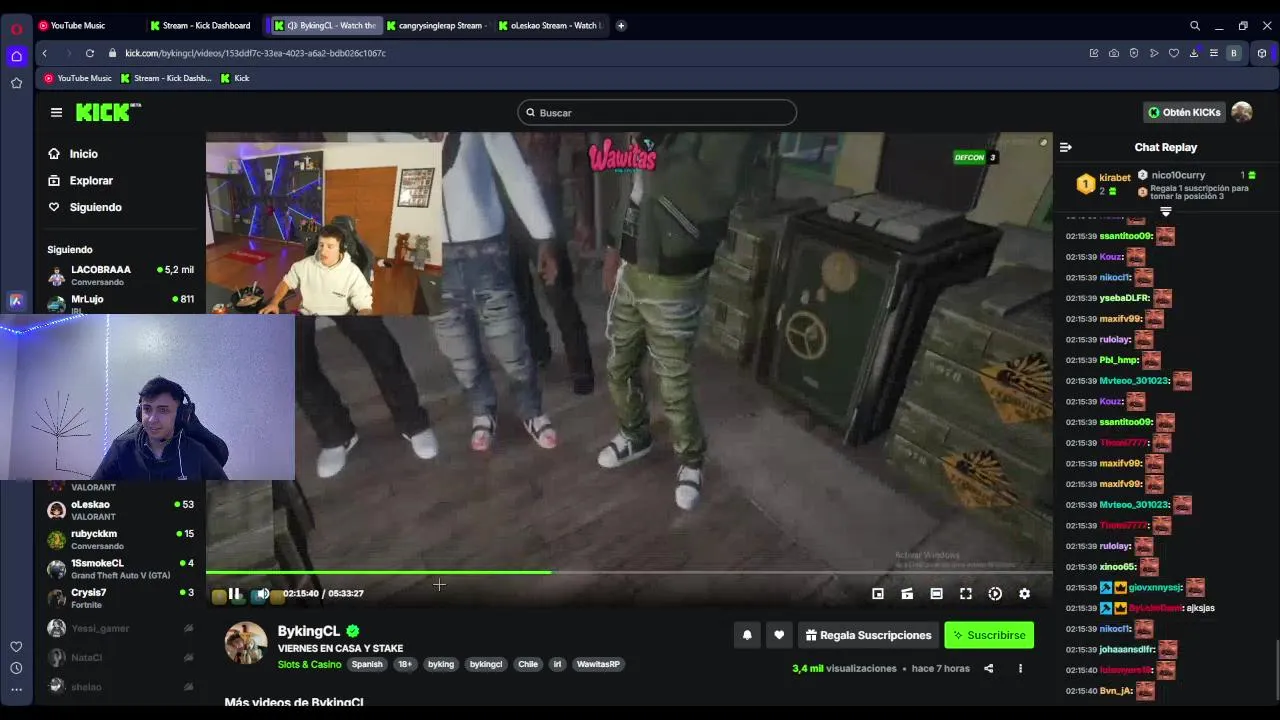Open the BykingCL channel avatar

tap(245, 643)
